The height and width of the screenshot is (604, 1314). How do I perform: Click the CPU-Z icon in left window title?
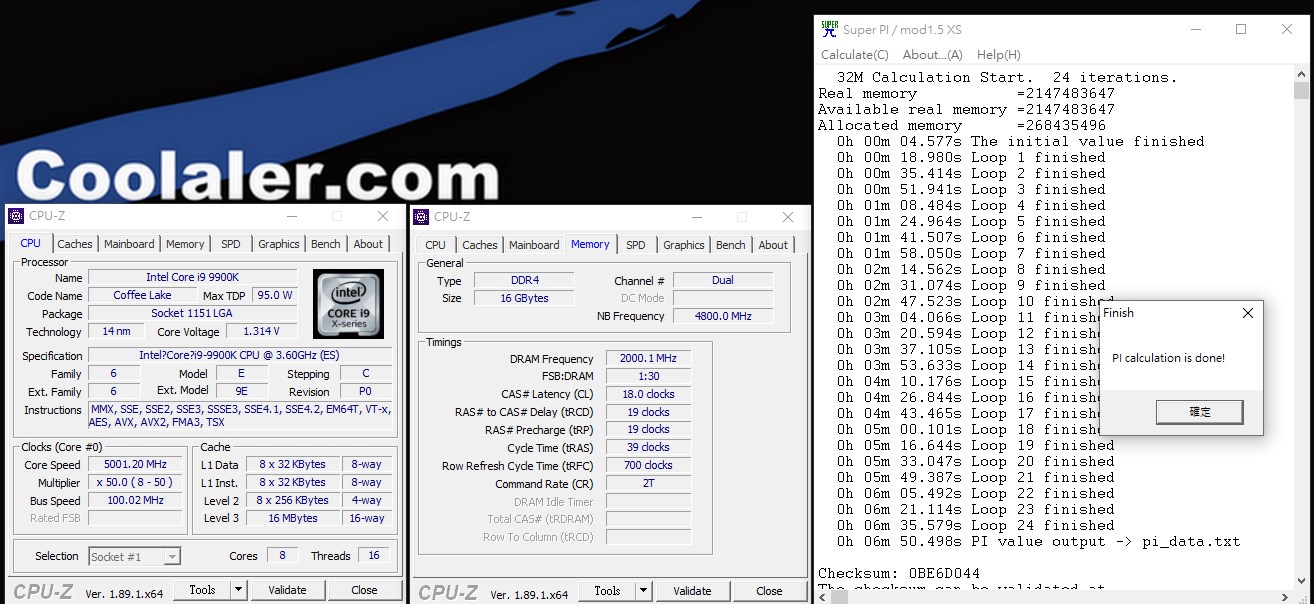(x=17, y=216)
